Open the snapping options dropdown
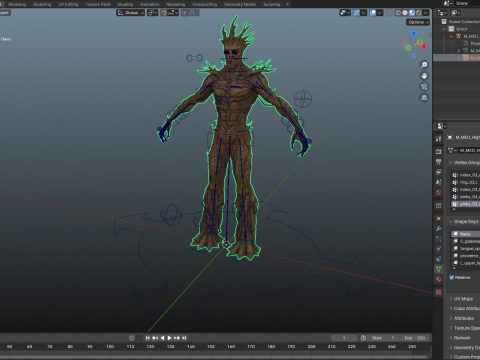 pos(173,13)
